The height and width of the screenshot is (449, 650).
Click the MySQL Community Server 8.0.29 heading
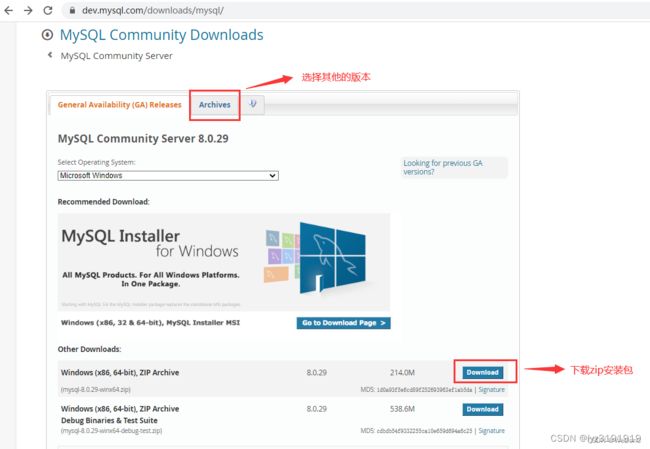pyautogui.click(x=143, y=138)
